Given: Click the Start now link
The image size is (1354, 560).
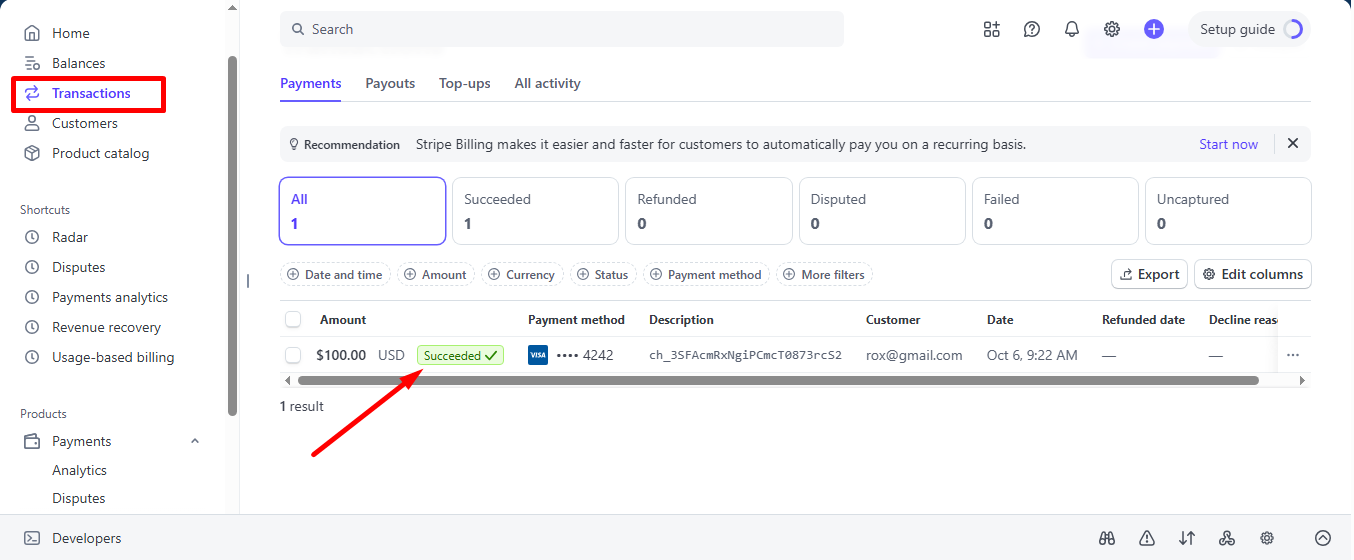Looking at the screenshot, I should coord(1228,144).
